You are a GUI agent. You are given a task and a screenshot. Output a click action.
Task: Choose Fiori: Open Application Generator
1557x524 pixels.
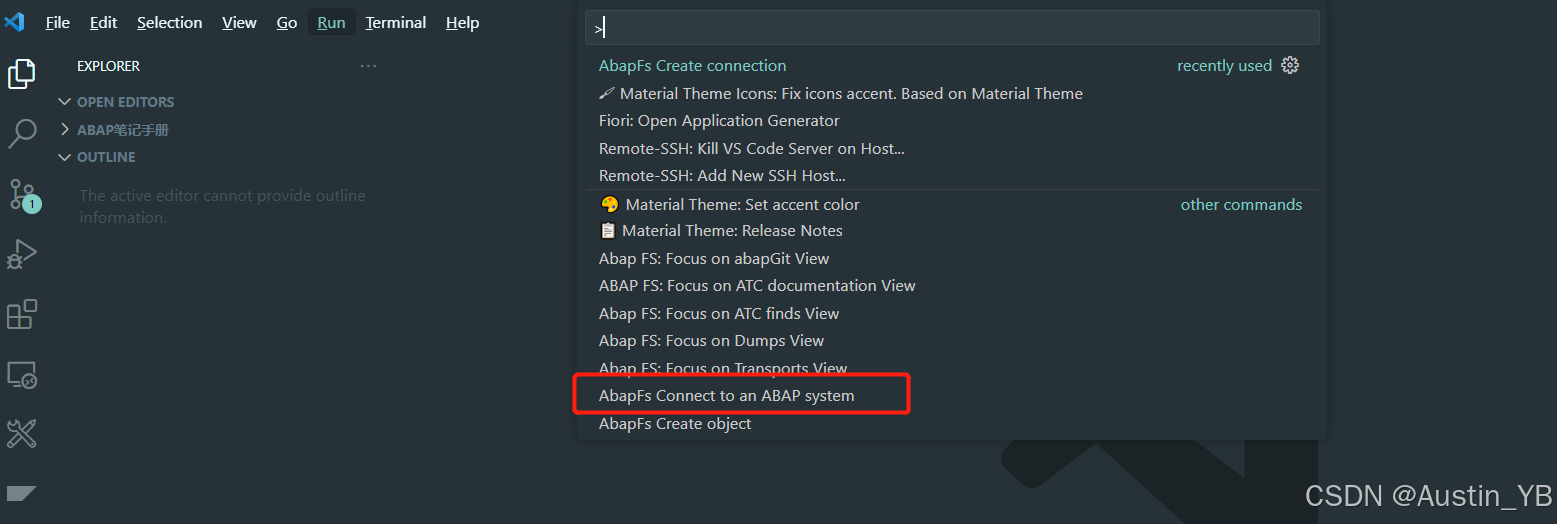coord(719,121)
